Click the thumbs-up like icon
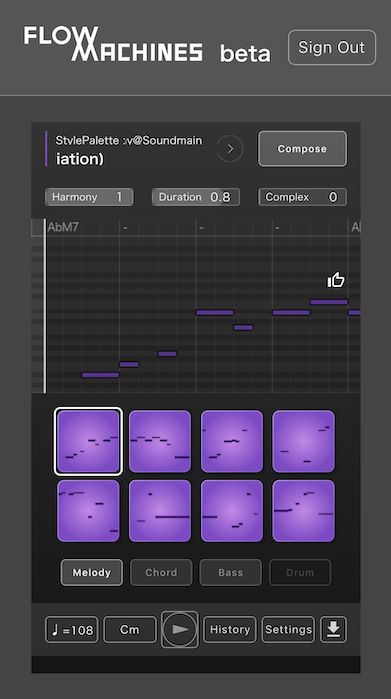 [x=336, y=280]
